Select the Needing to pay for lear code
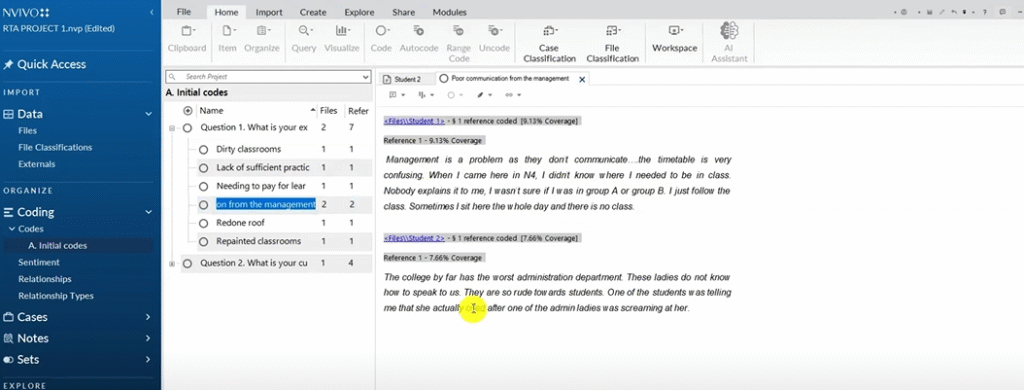The height and width of the screenshot is (390, 1024). [261, 186]
